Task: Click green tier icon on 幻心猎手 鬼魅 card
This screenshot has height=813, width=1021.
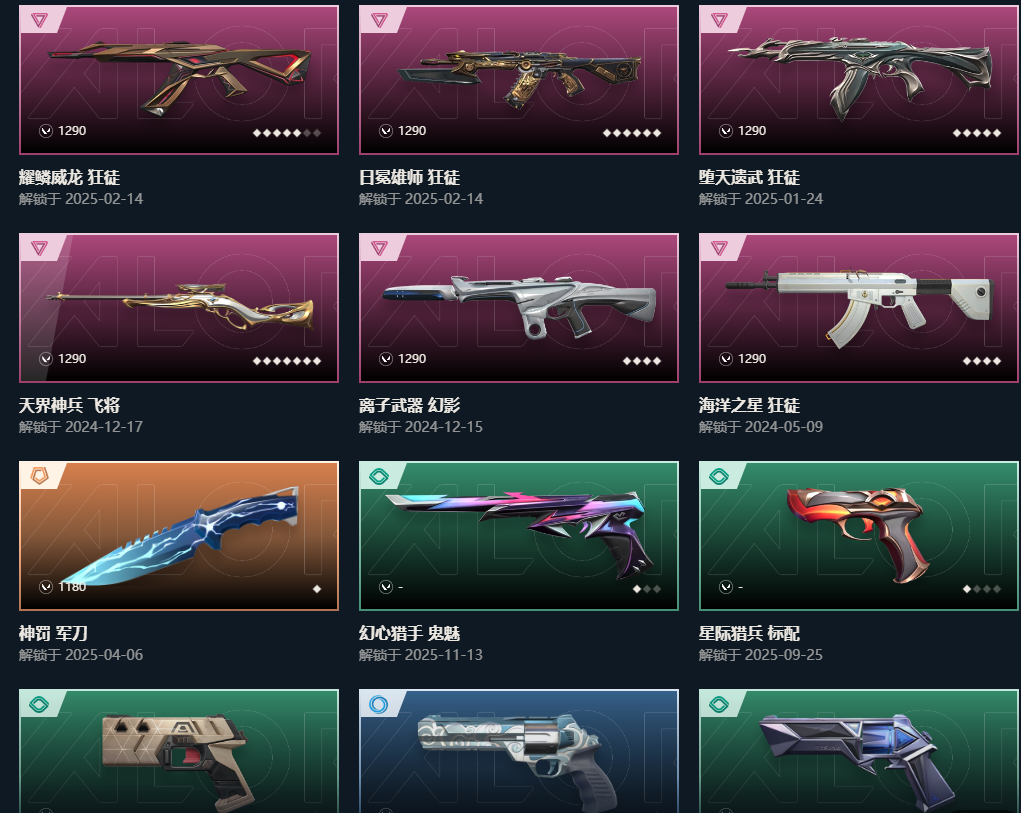Action: pyautogui.click(x=379, y=476)
